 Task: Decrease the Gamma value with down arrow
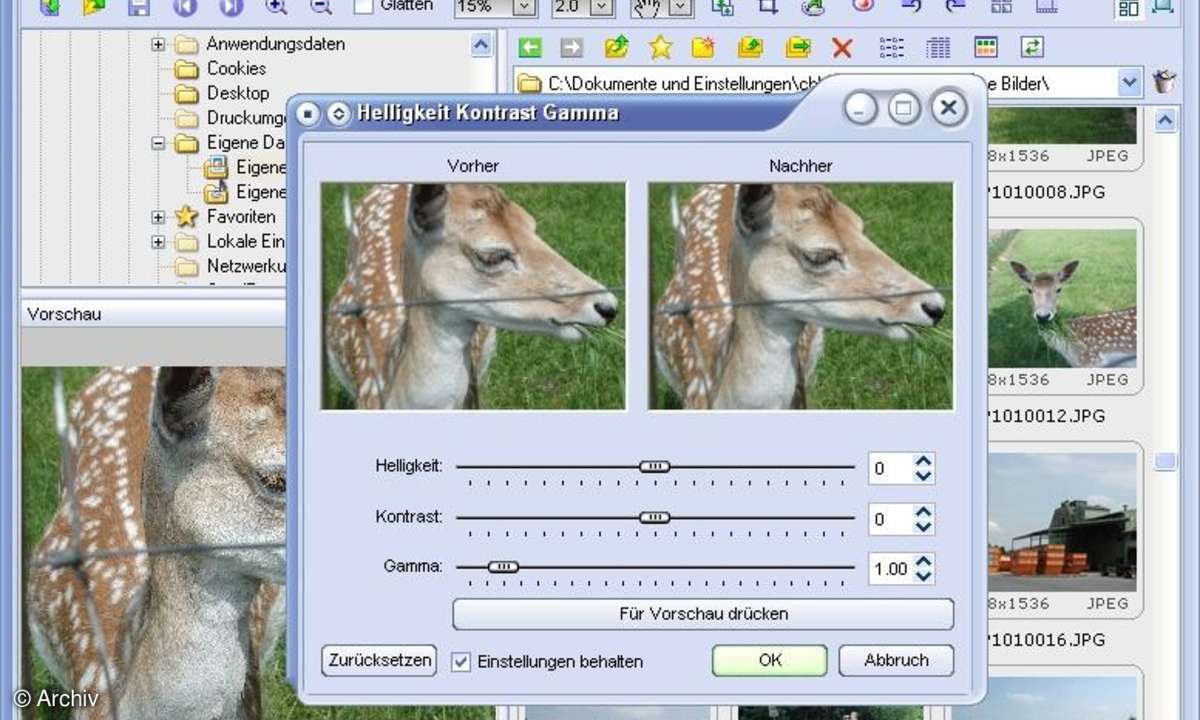924,576
